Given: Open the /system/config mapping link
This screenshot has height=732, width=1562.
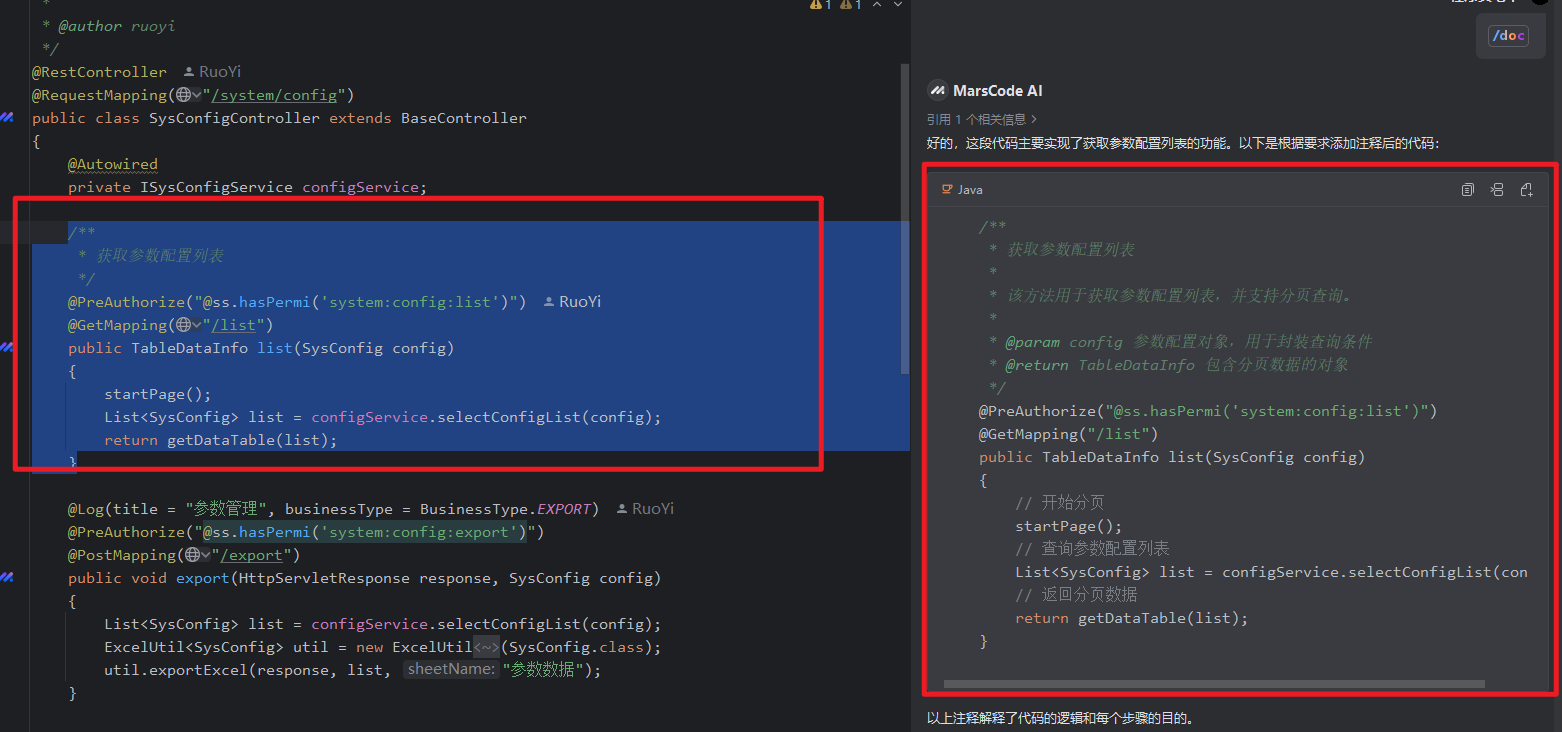Looking at the screenshot, I should (277, 95).
